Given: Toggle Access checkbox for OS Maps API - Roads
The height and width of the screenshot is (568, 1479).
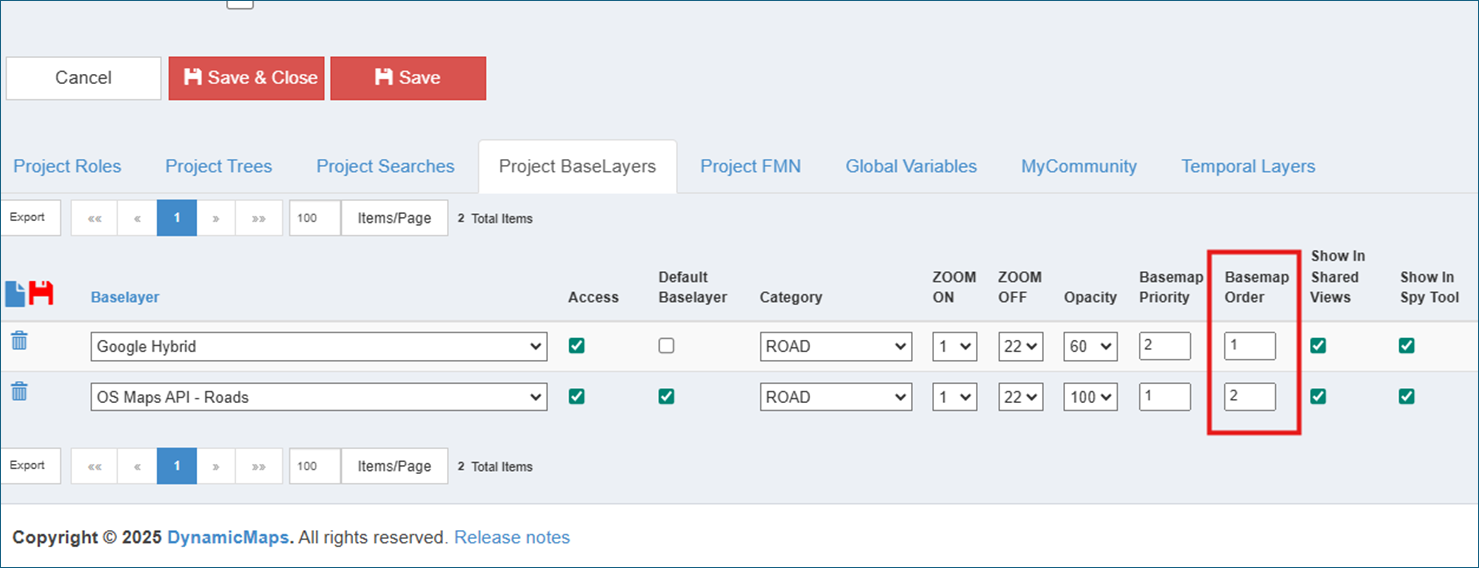Looking at the screenshot, I should click(576, 396).
